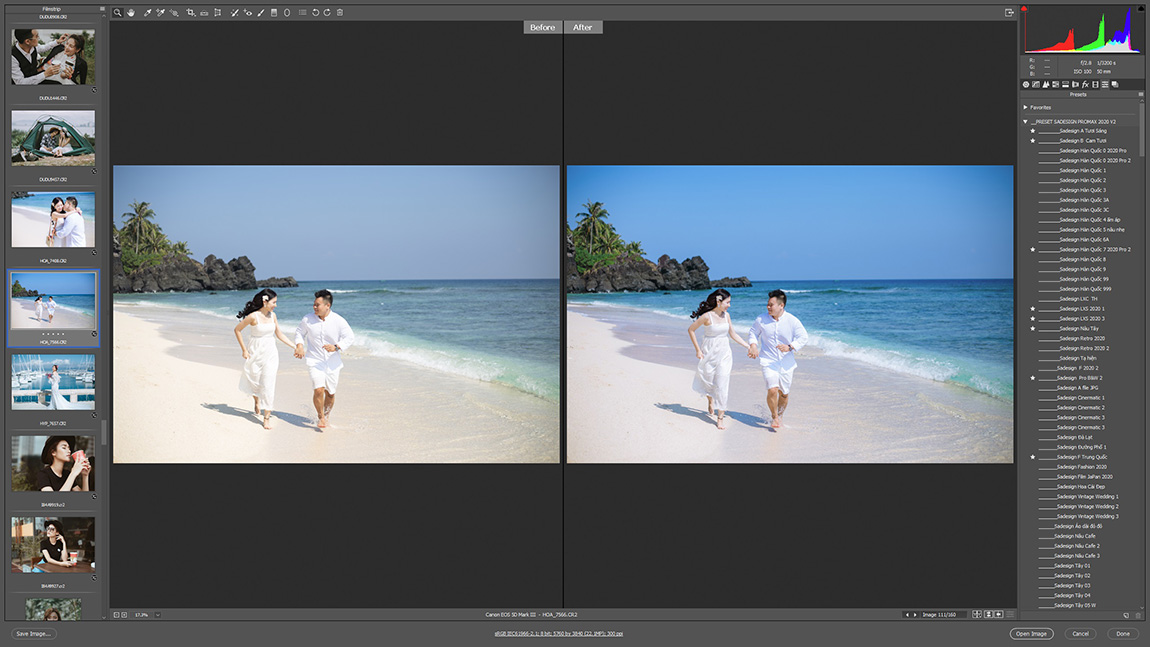Pick the White Balance eyedropper tool
This screenshot has height=647, width=1150.
(x=147, y=13)
